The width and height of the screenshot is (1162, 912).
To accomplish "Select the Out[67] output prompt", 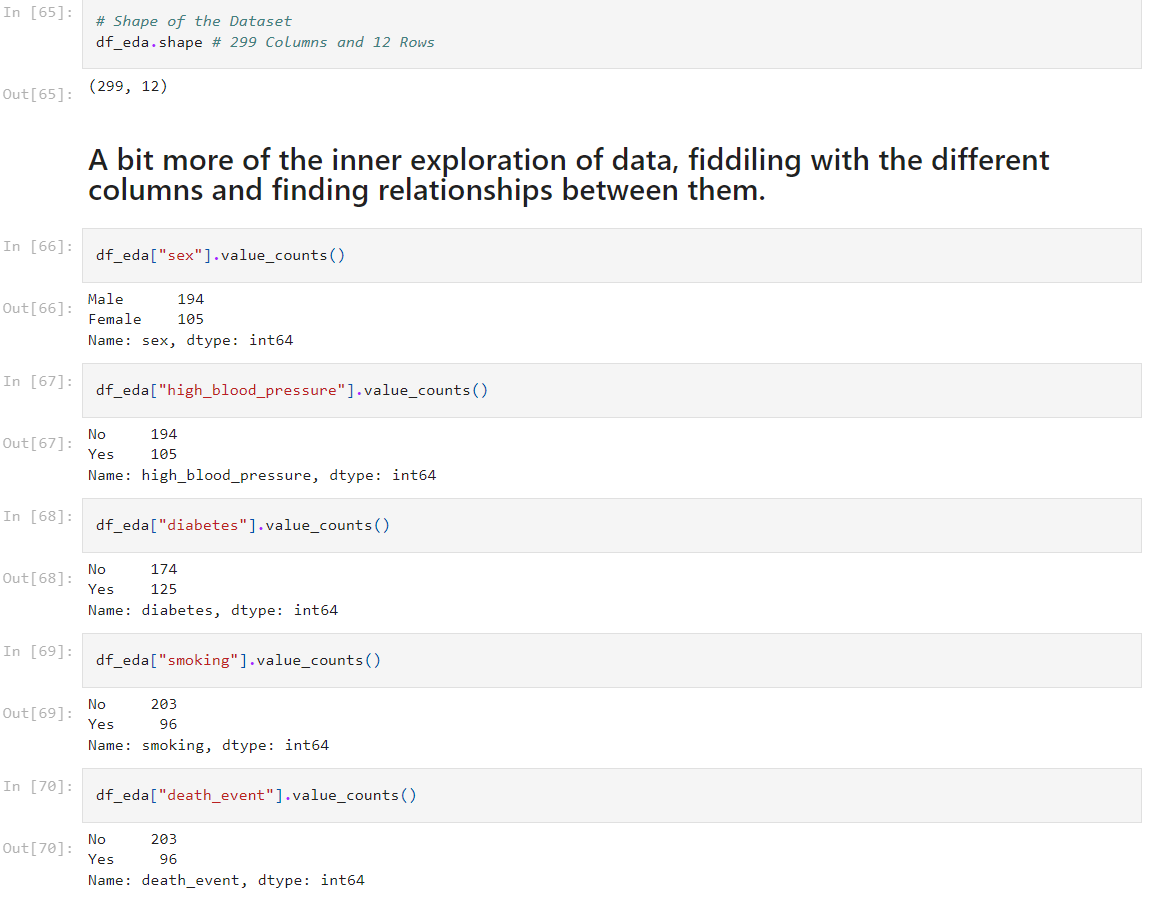I will coord(37,443).
